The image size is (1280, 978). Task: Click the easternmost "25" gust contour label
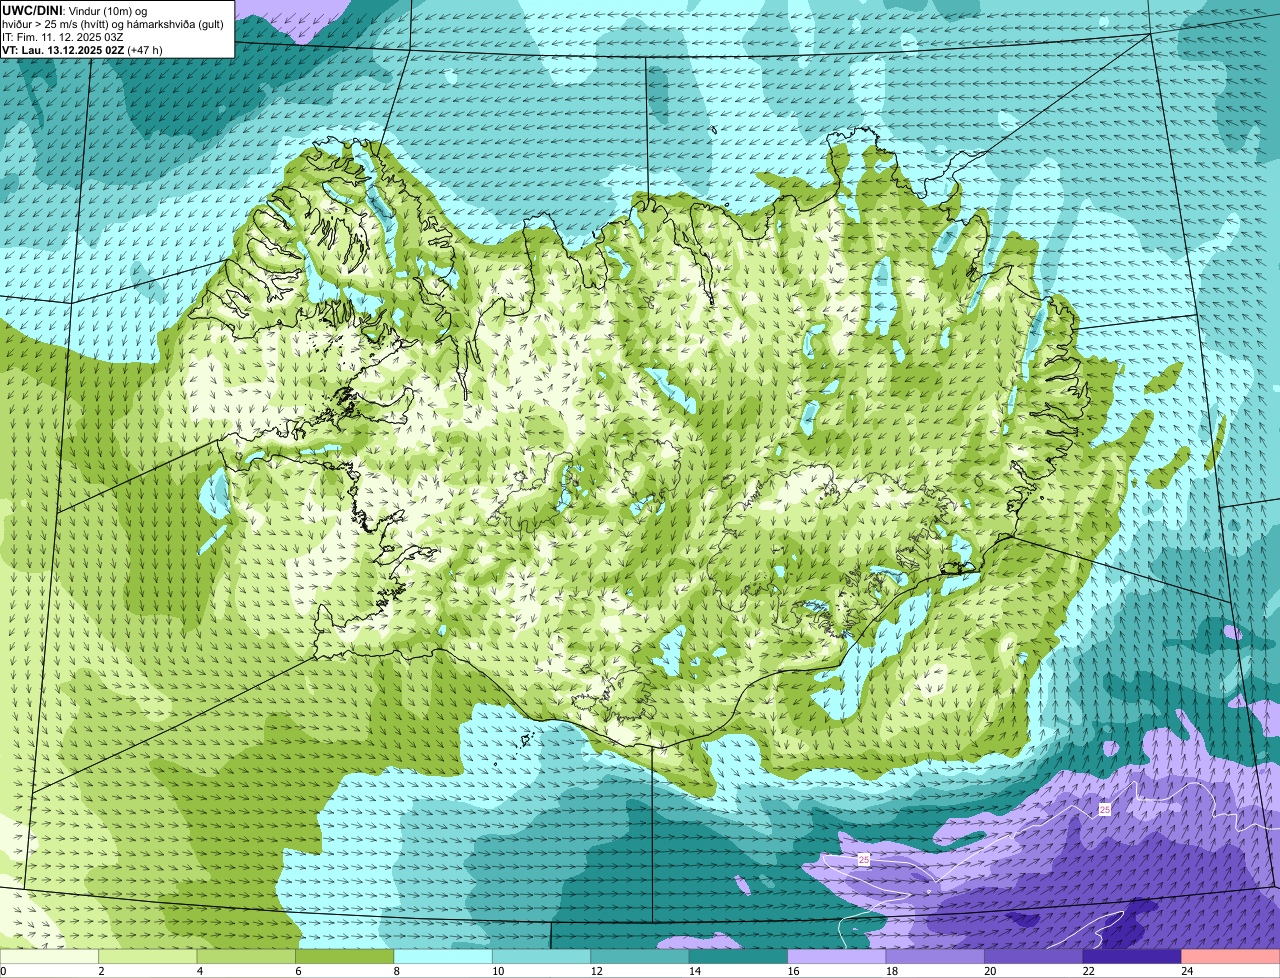click(1104, 809)
